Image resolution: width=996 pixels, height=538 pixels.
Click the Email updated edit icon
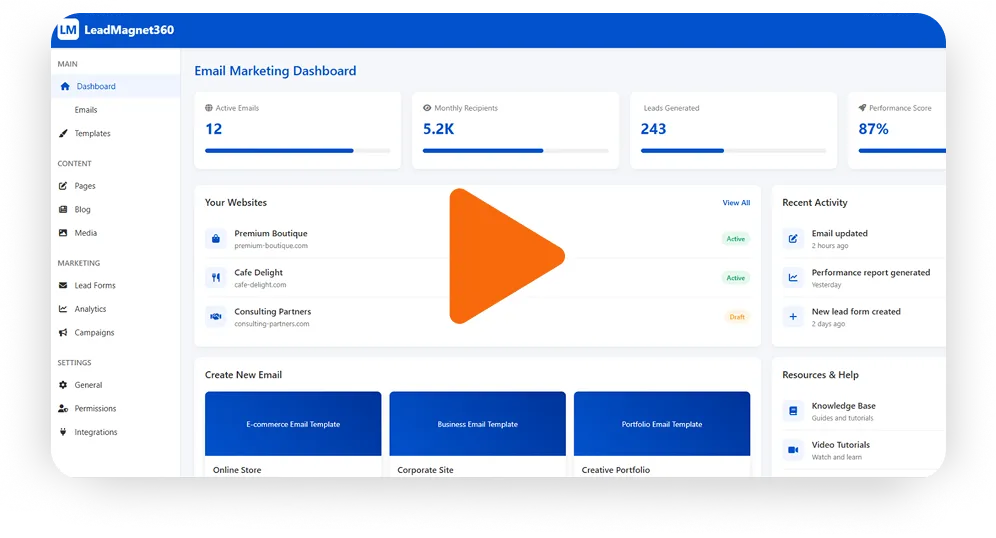(793, 239)
